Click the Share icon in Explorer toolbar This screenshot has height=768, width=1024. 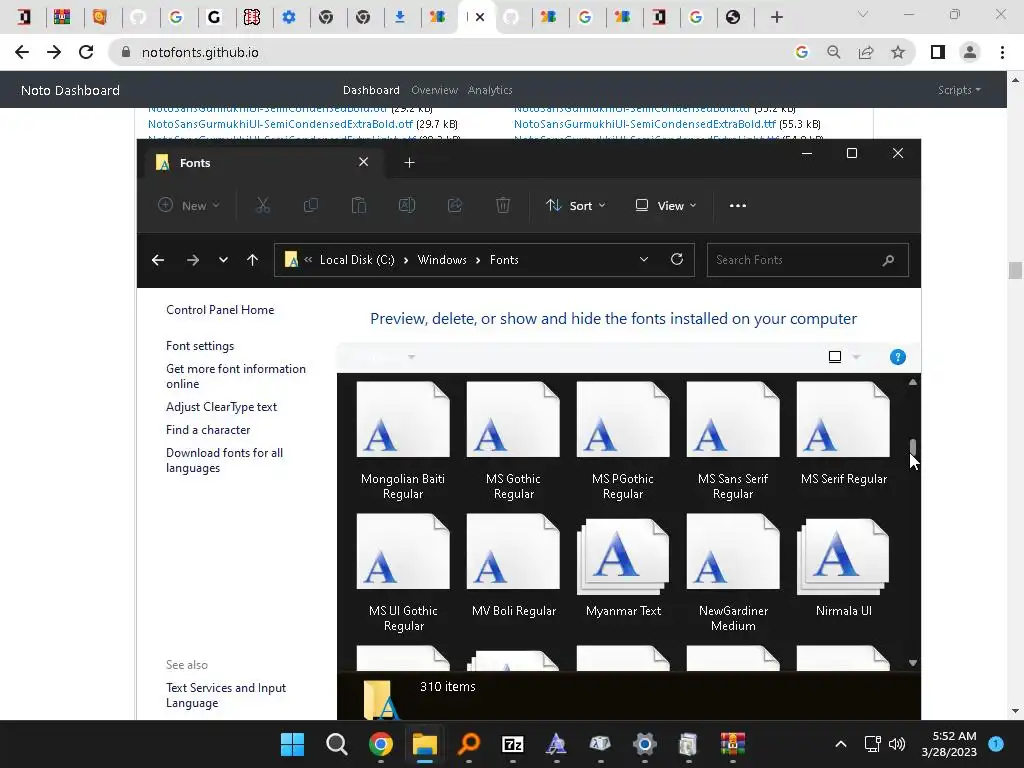(455, 206)
